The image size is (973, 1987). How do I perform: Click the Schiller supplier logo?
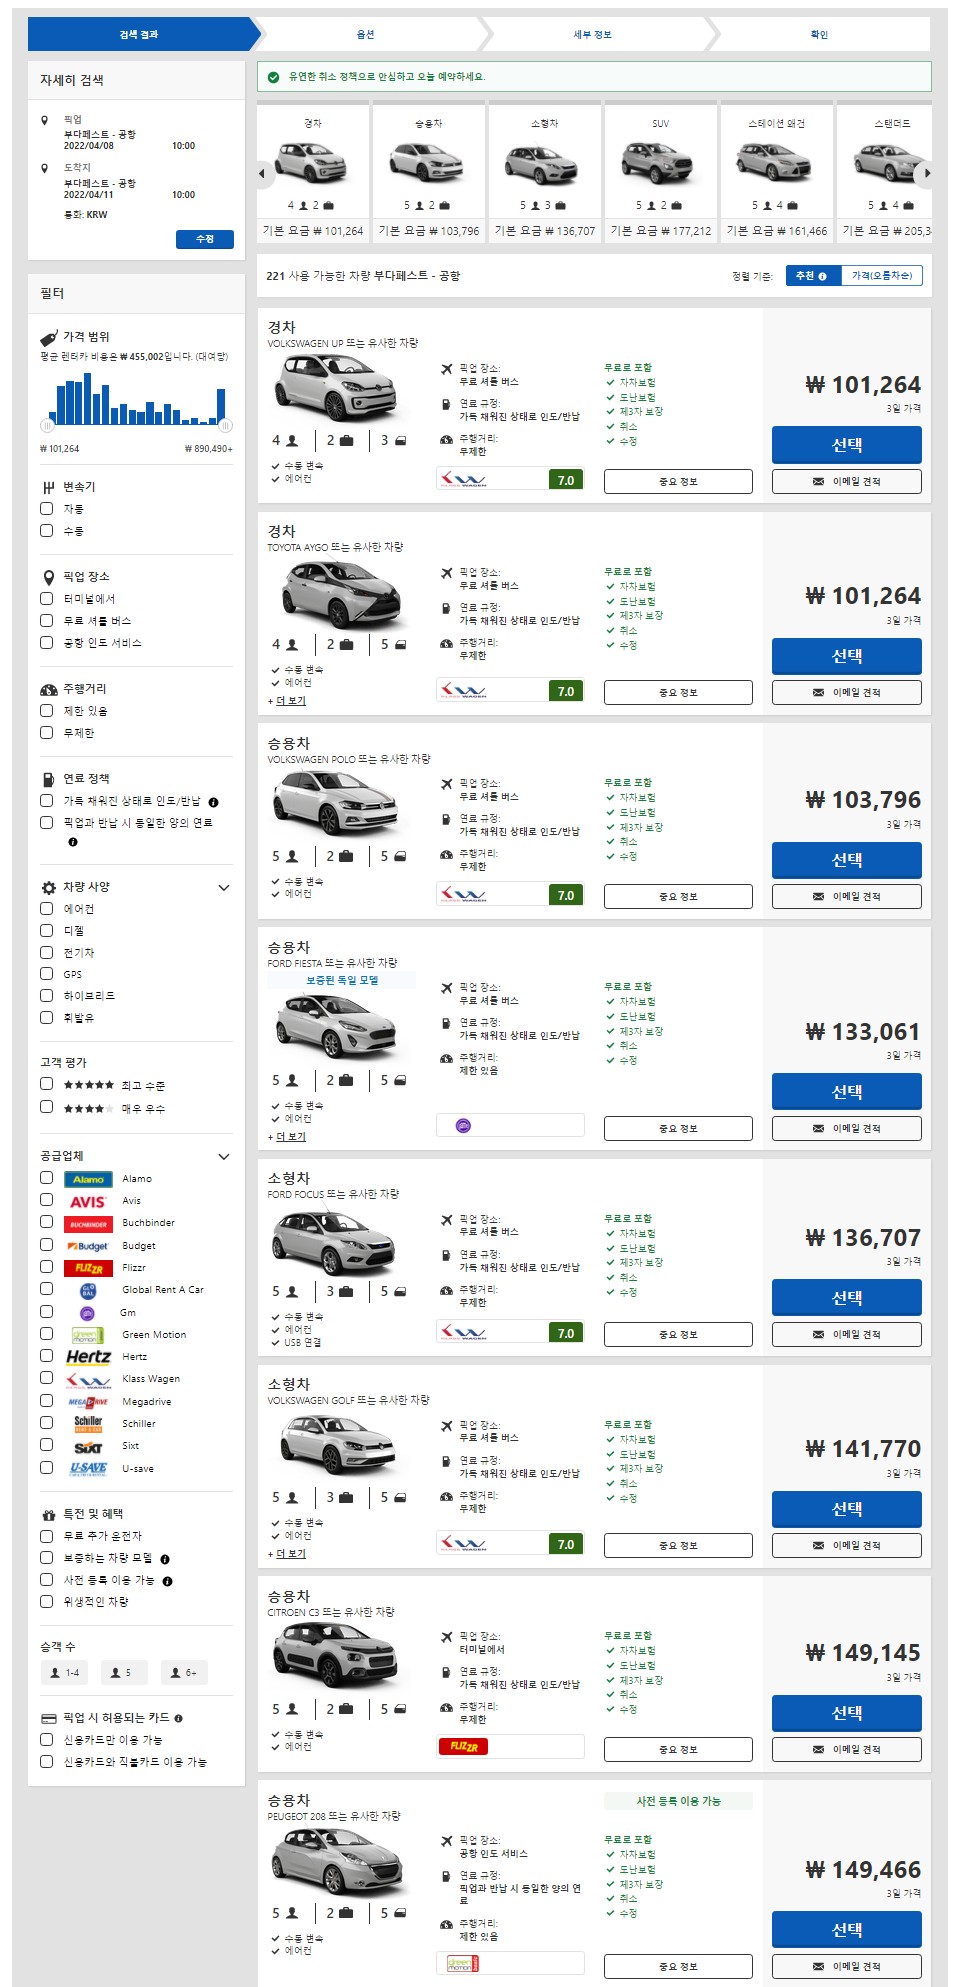pyautogui.click(x=88, y=1424)
